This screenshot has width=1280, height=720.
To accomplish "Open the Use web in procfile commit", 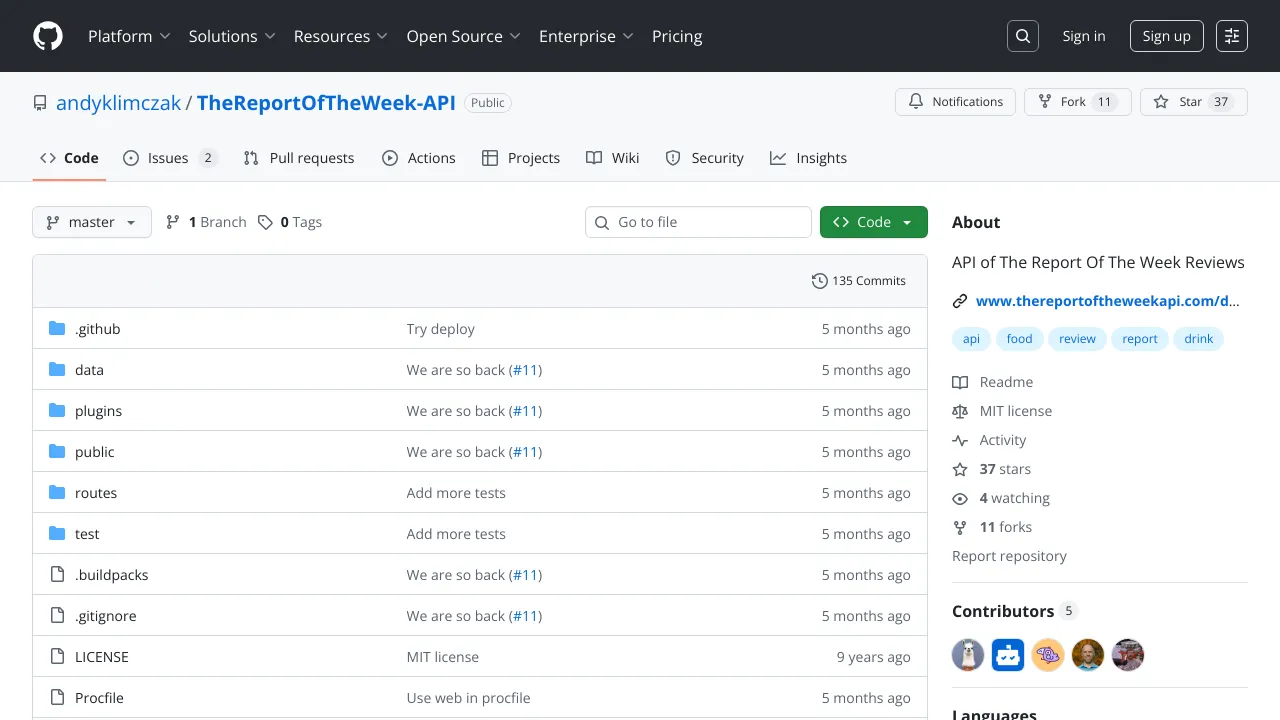I will (469, 698).
